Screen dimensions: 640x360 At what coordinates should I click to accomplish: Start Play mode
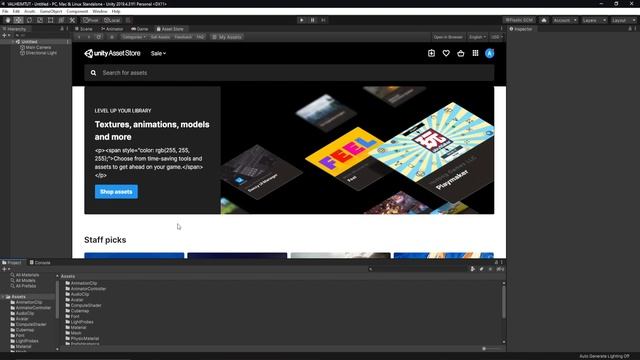click(302, 20)
